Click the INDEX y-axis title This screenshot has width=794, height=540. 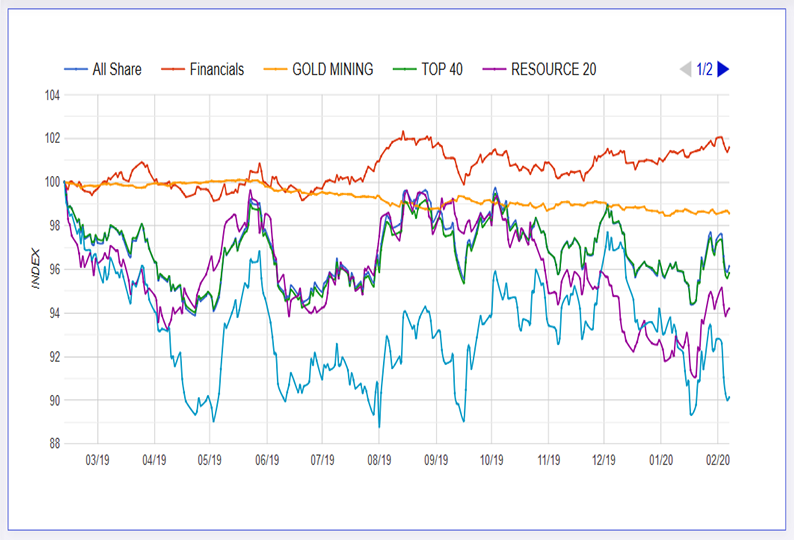point(34,270)
